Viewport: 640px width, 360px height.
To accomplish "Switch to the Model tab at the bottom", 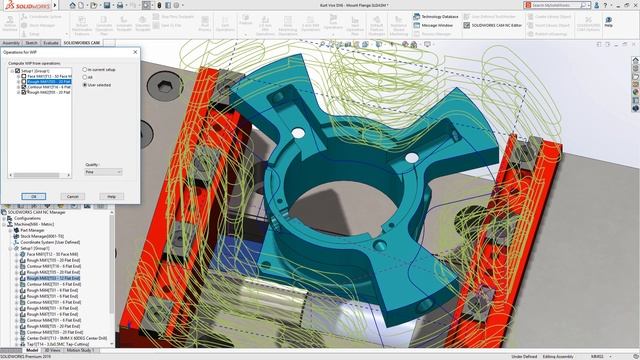I will click(32, 350).
